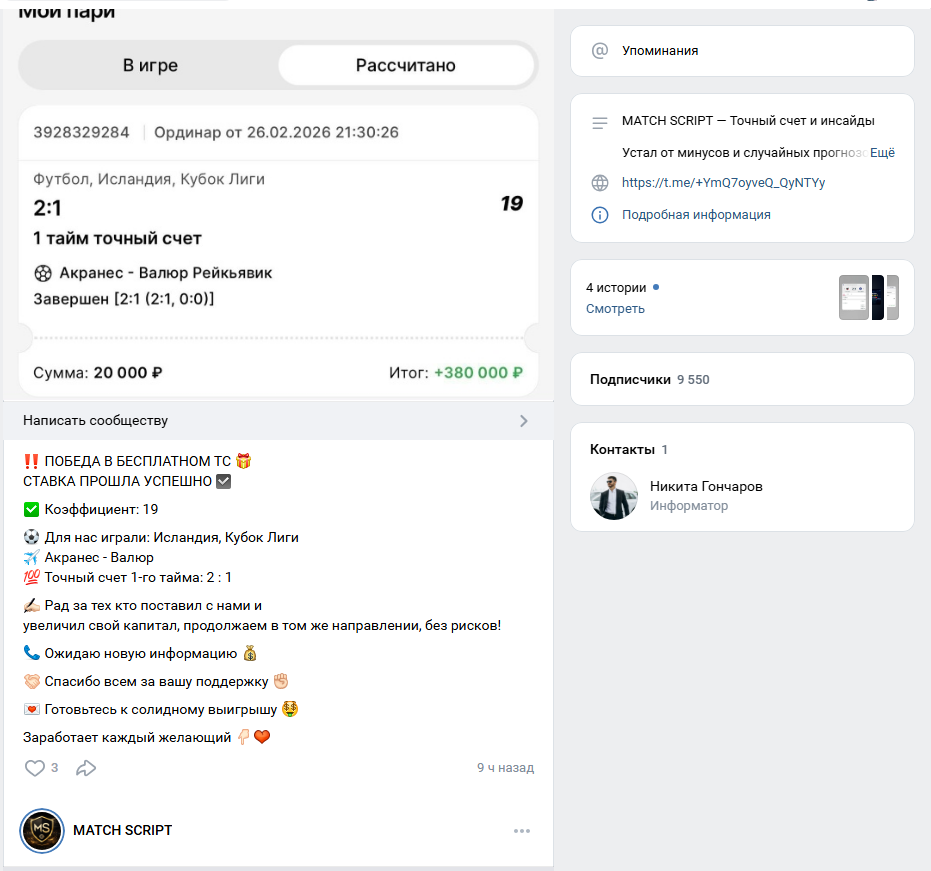Open Подробная информация link
This screenshot has width=931, height=871.
696,215
